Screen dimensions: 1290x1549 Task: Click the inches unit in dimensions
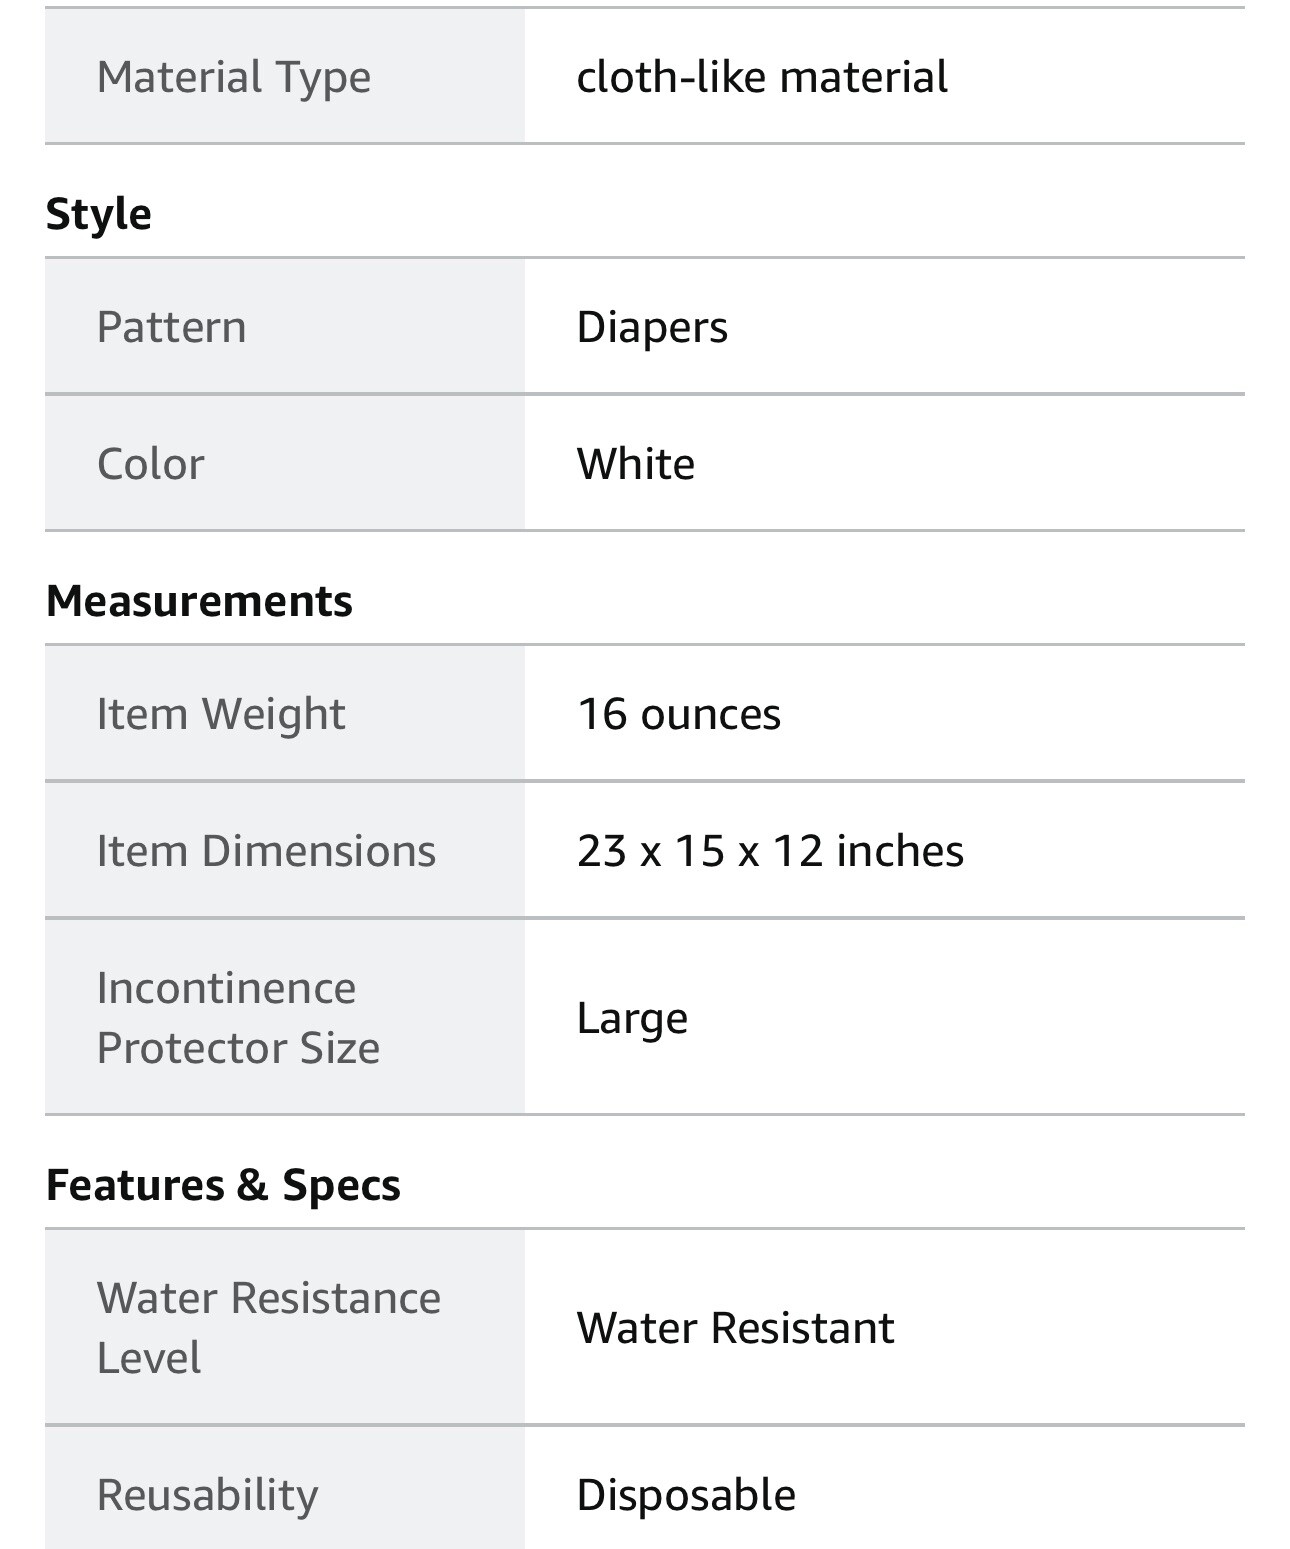click(x=900, y=851)
